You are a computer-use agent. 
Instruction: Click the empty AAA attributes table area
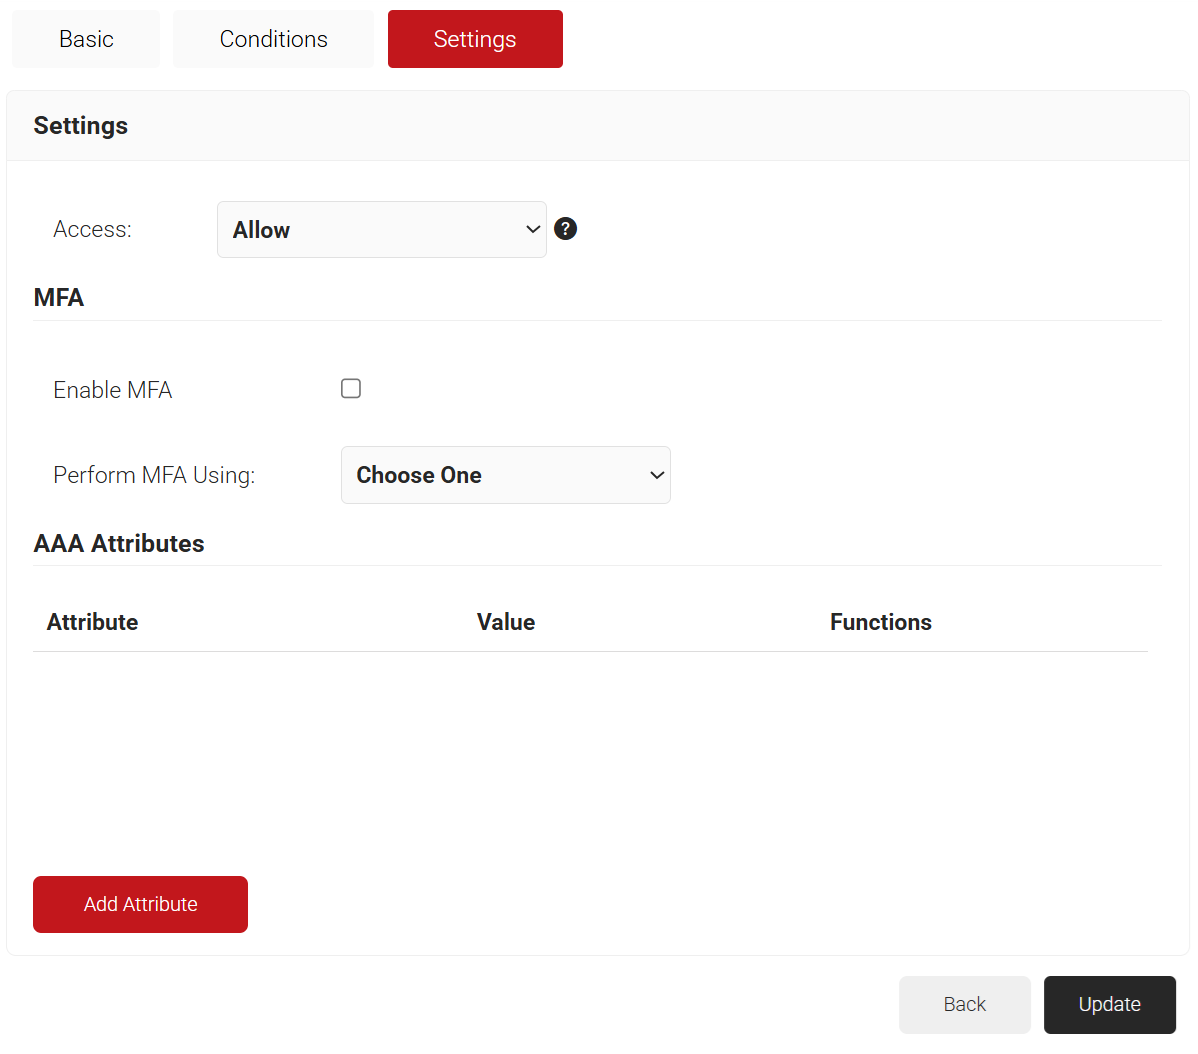point(590,750)
